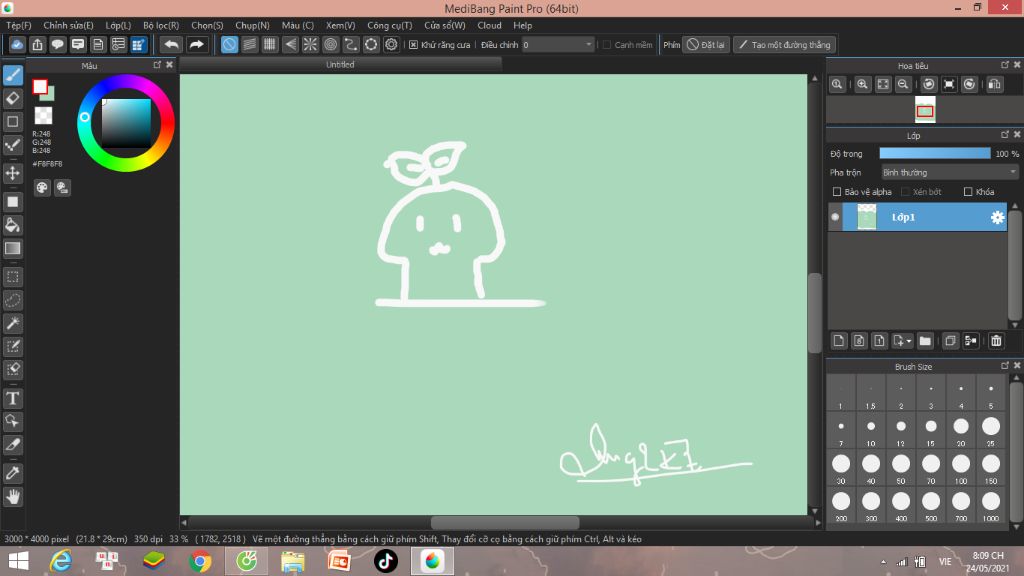Click foreground color swatch

point(40,86)
